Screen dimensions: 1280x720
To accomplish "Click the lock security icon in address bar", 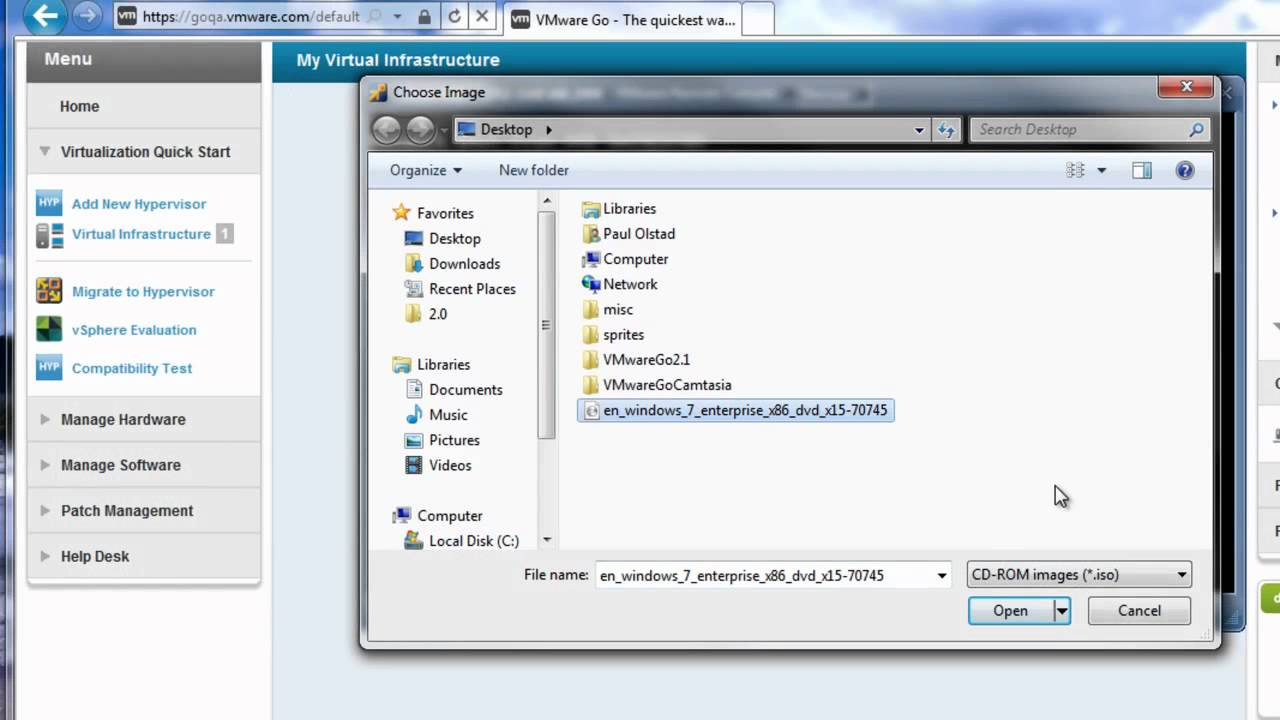I will (x=425, y=17).
